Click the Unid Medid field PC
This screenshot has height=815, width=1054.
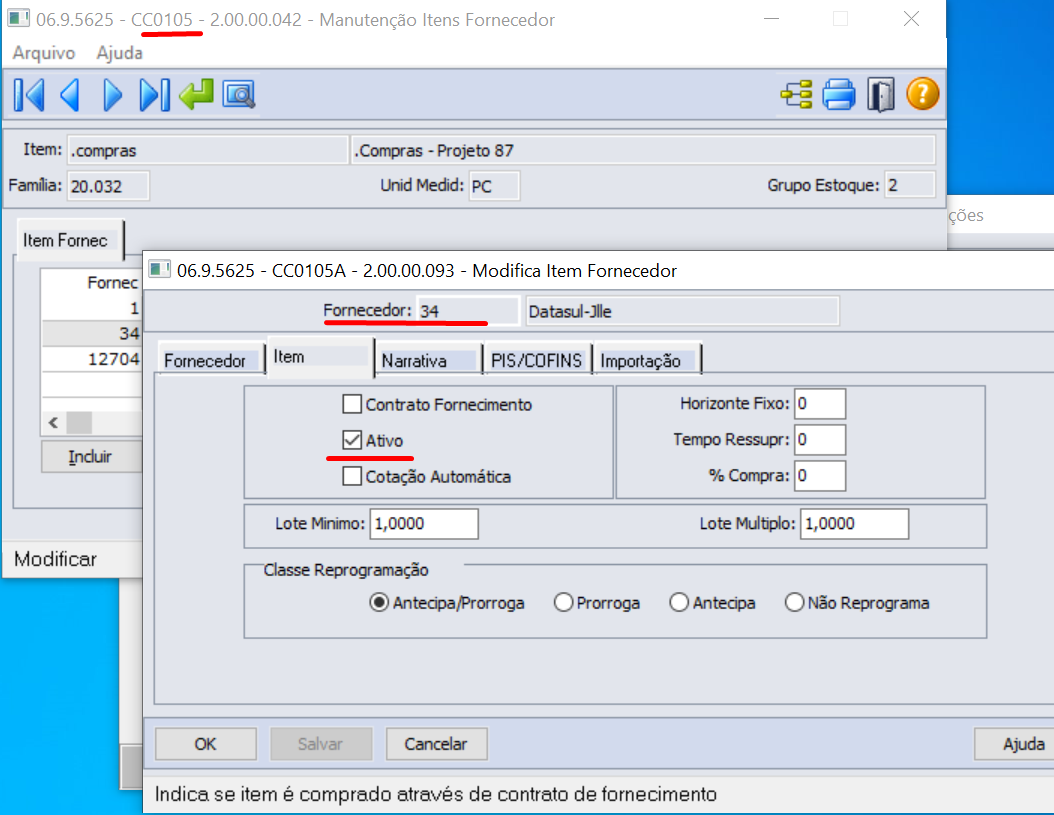[493, 186]
